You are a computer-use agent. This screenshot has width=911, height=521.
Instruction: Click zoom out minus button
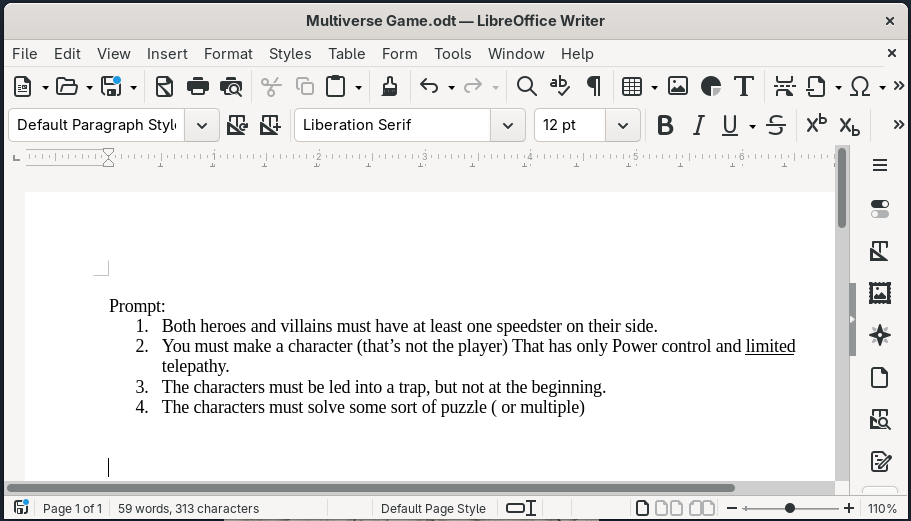tap(732, 508)
